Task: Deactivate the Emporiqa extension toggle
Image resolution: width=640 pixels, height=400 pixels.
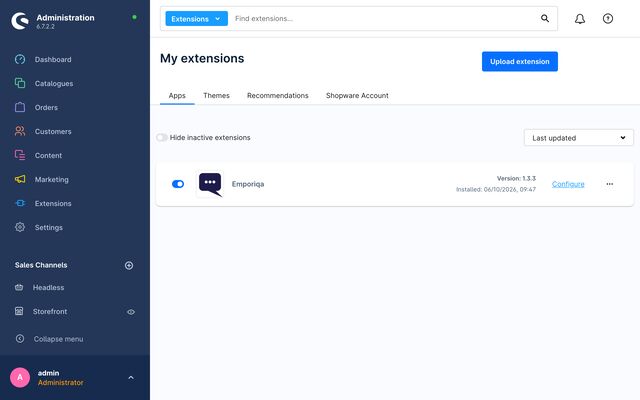Action: tap(178, 184)
